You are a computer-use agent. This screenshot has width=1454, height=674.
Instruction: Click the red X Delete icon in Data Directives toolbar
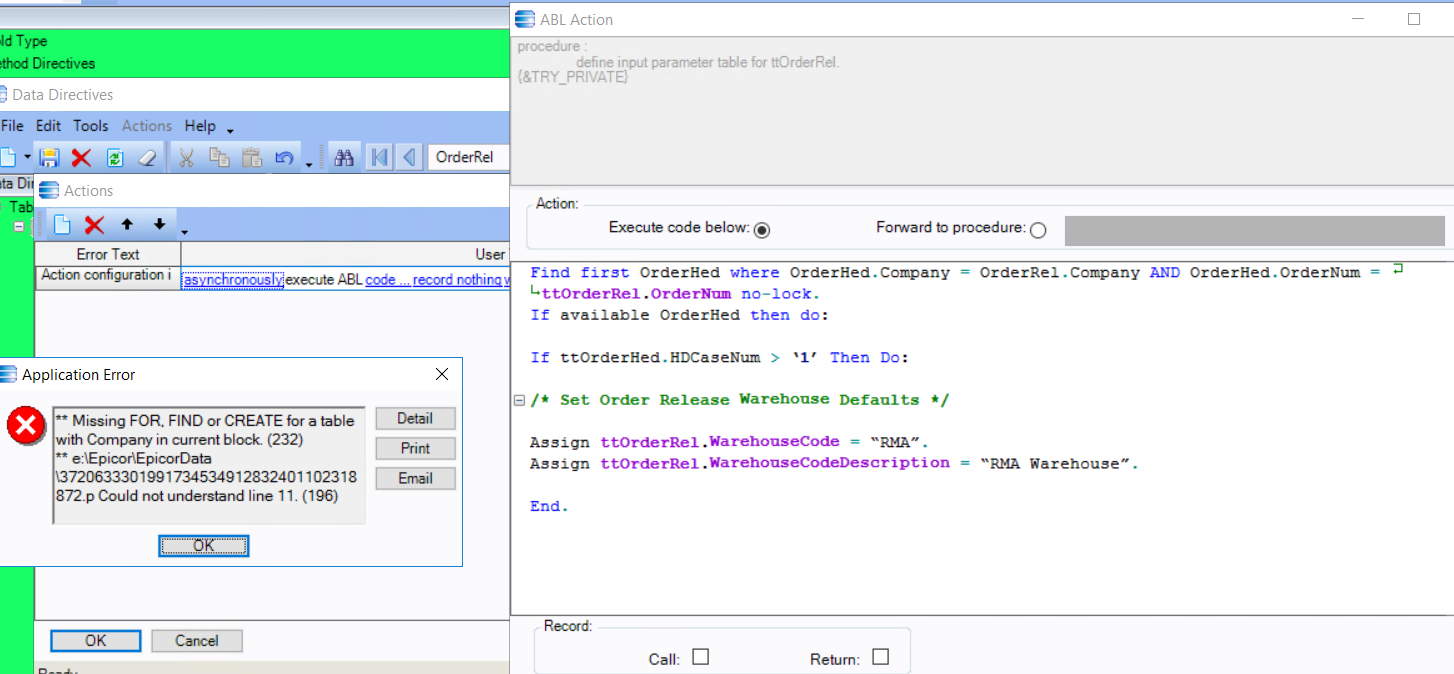[82, 157]
